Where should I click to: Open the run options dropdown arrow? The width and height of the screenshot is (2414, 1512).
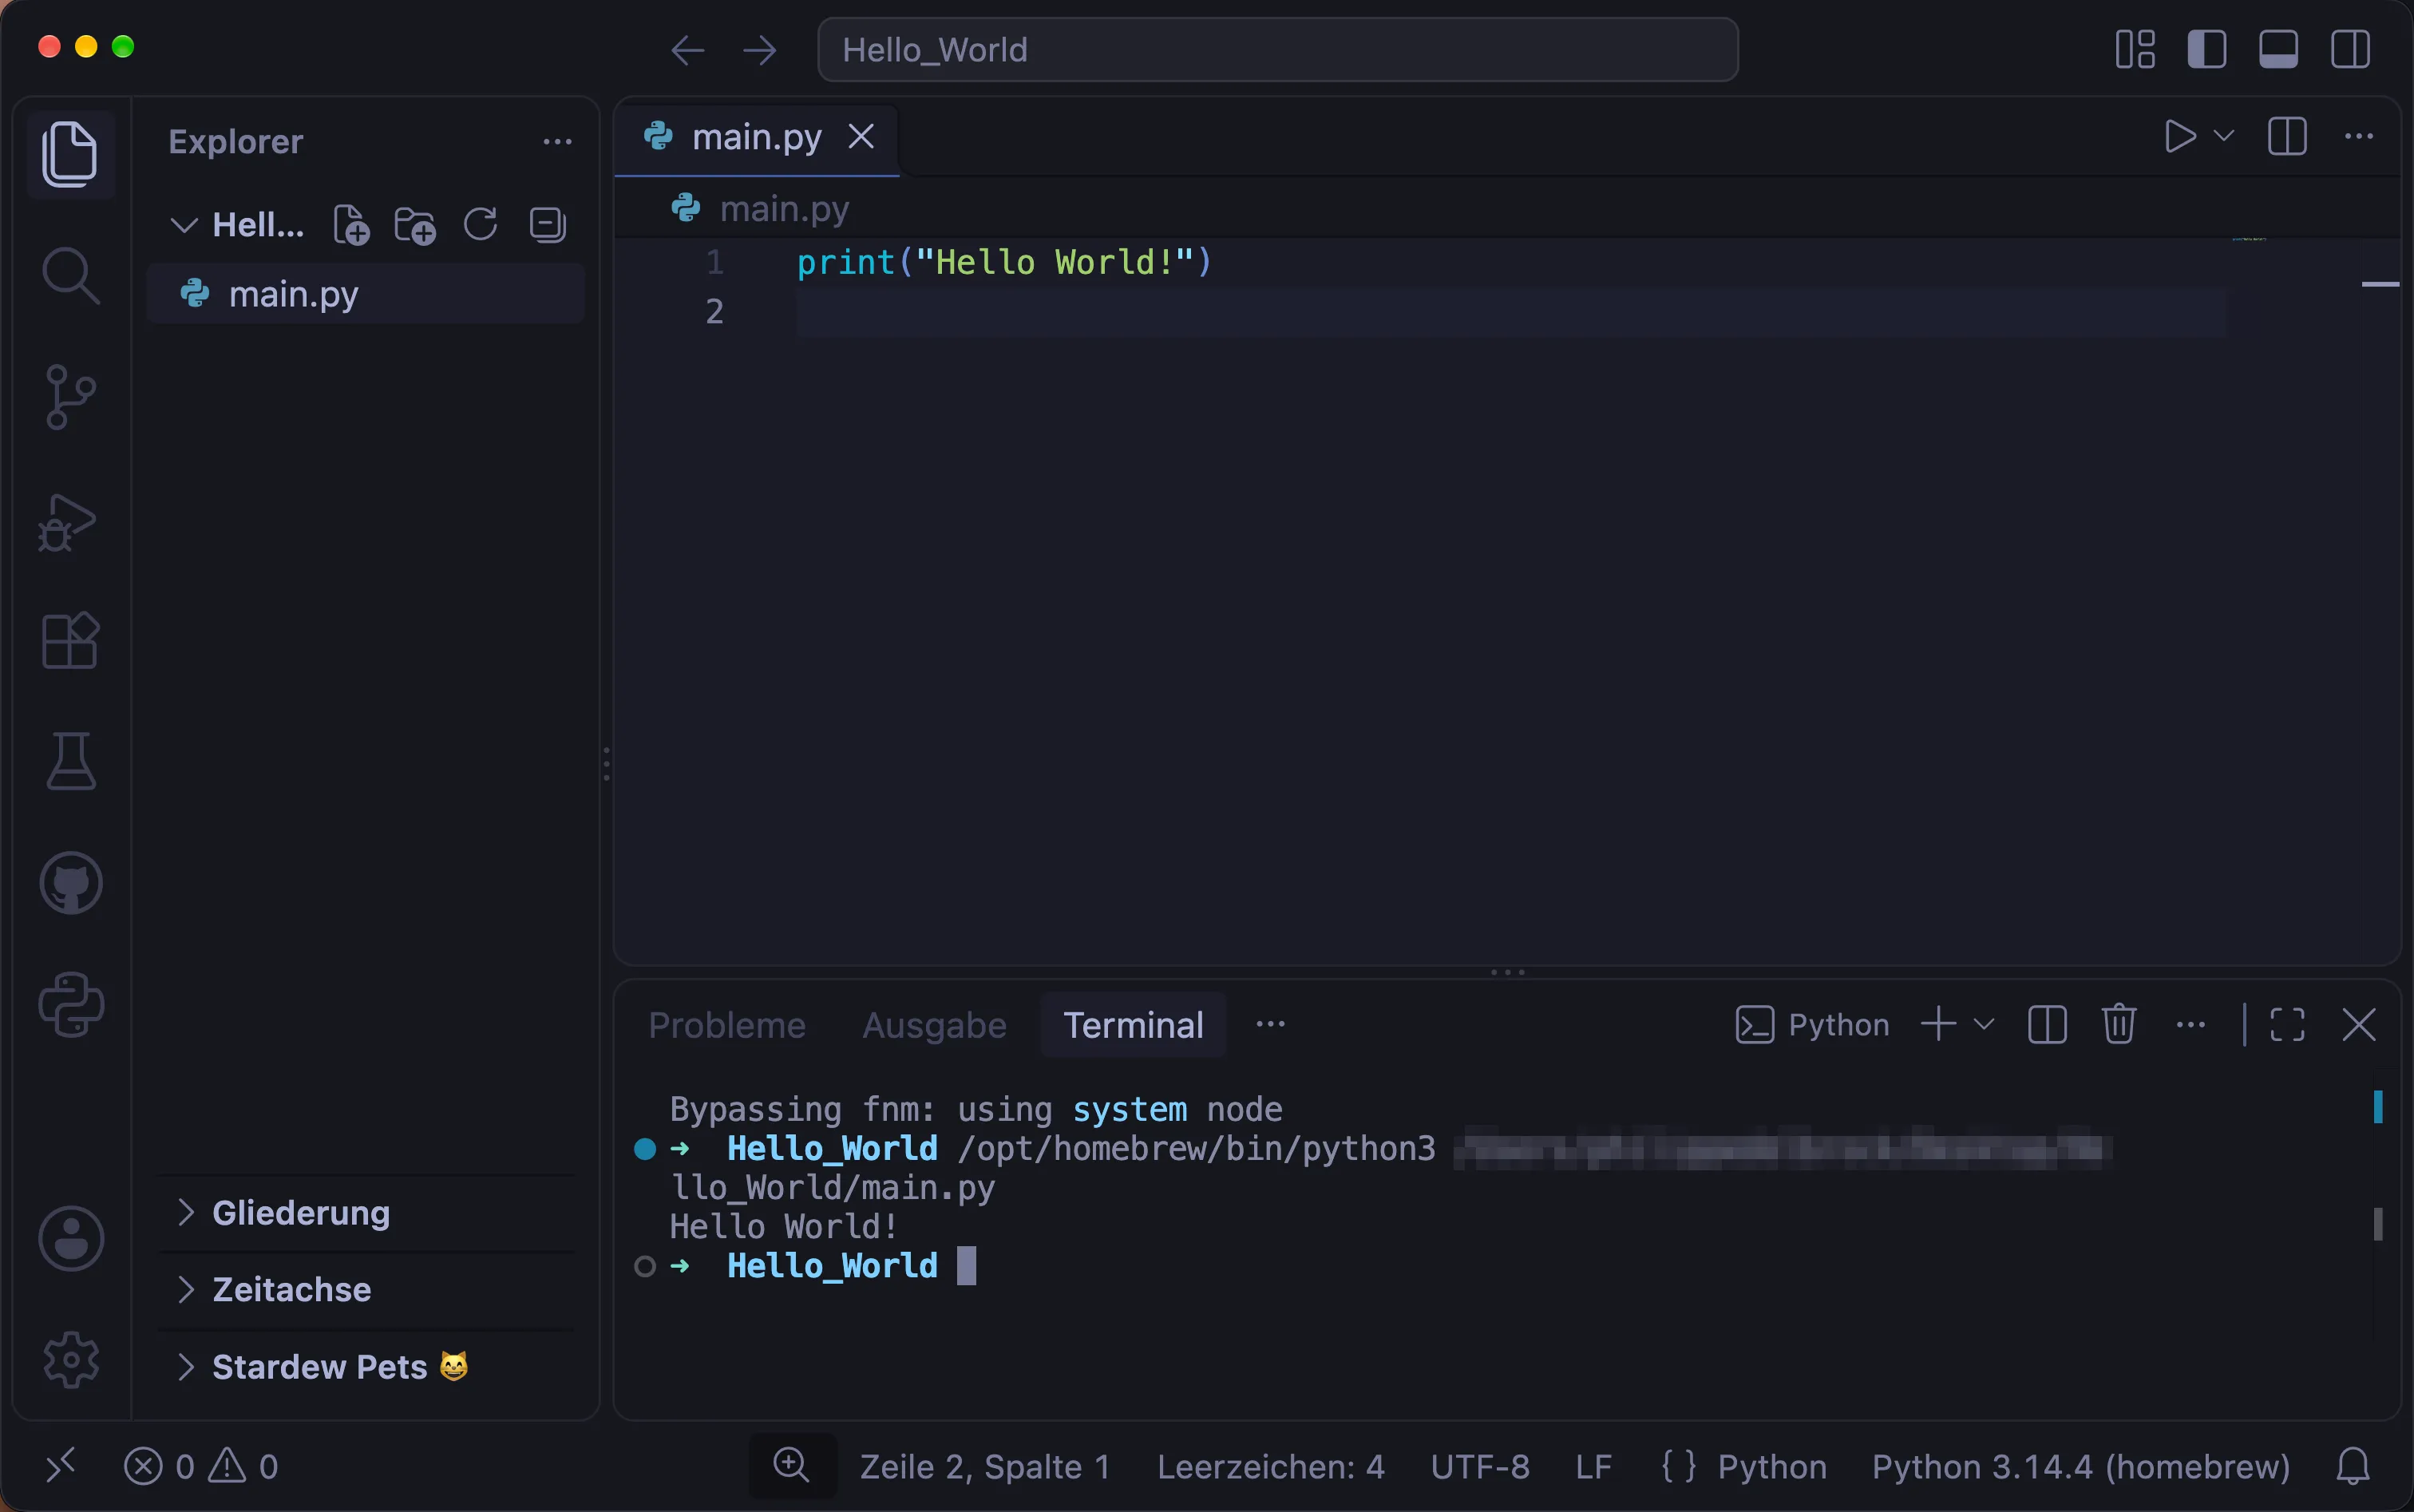[2224, 136]
